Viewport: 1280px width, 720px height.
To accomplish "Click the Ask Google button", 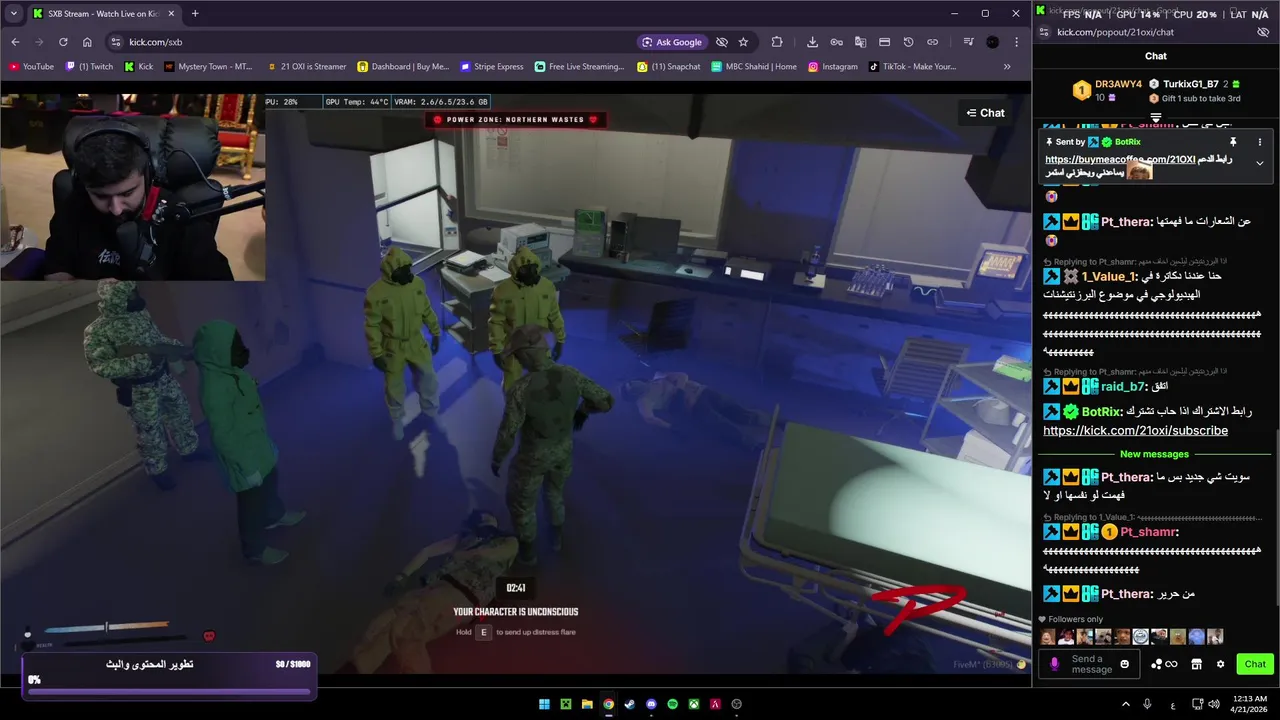I will click(672, 42).
